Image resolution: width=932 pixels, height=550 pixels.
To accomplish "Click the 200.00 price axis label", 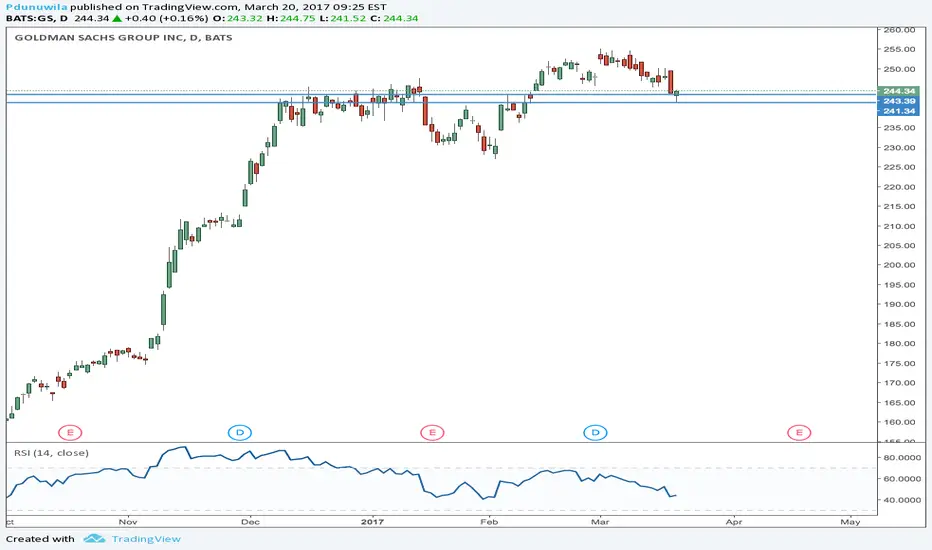I will [899, 265].
